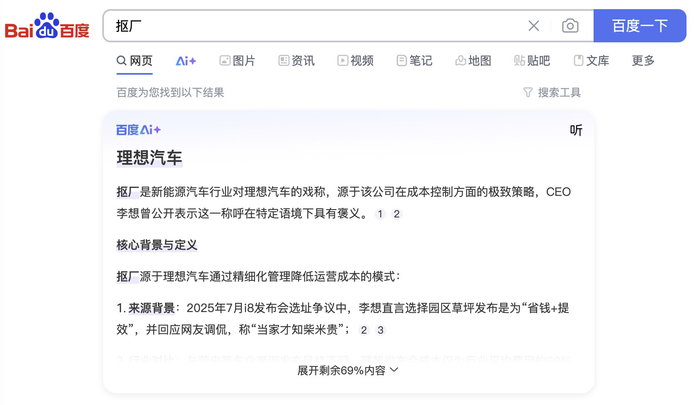Open the 笔记 tab
Viewport: 700px width, 405px height.
[414, 61]
